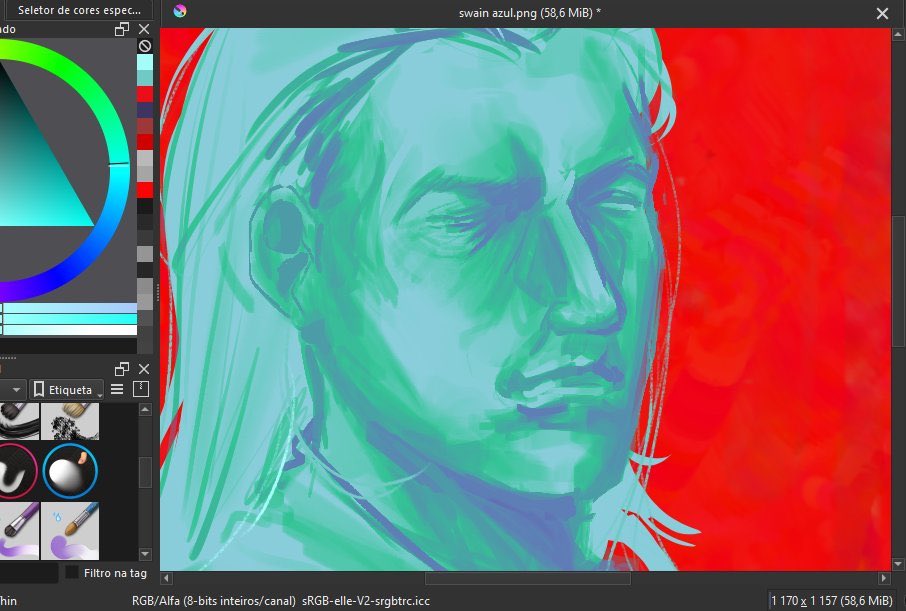
Task: Choose the black bristle stroke brush preset
Action: (19, 421)
